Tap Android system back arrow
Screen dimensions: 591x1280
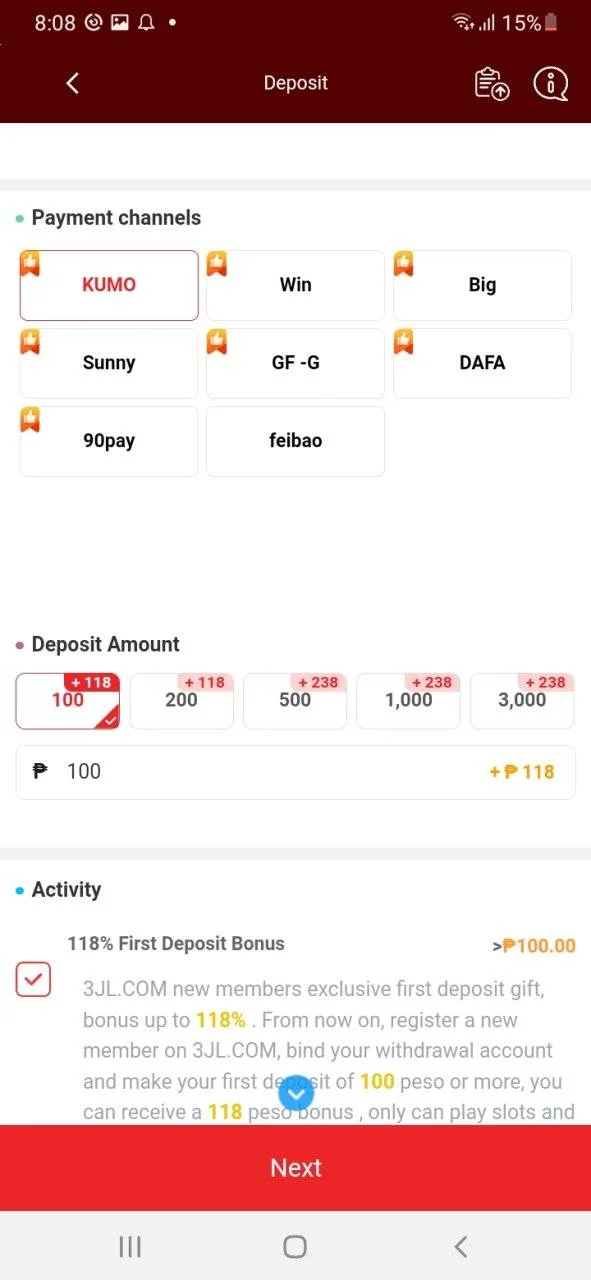point(460,1246)
